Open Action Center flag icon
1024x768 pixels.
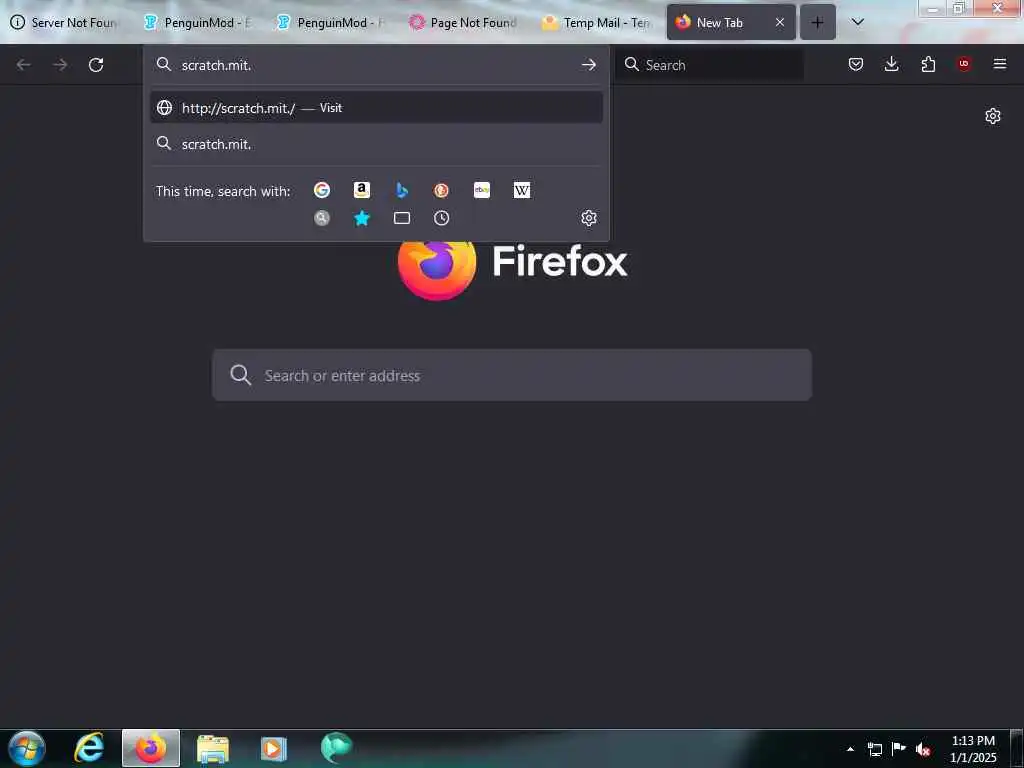(899, 748)
